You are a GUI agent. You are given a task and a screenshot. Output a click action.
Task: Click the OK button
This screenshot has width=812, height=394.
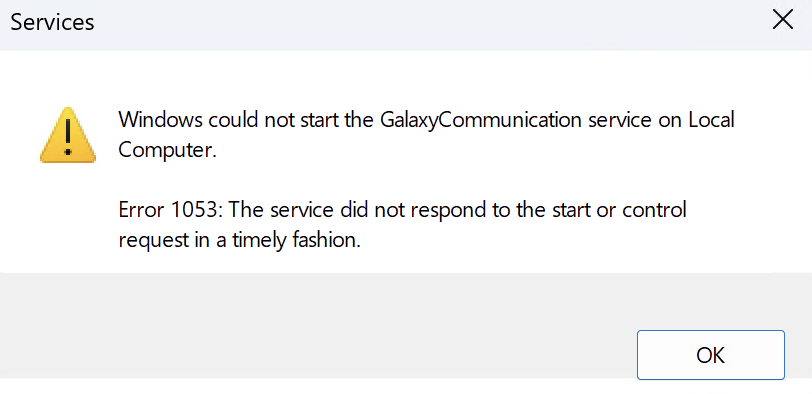coord(710,355)
